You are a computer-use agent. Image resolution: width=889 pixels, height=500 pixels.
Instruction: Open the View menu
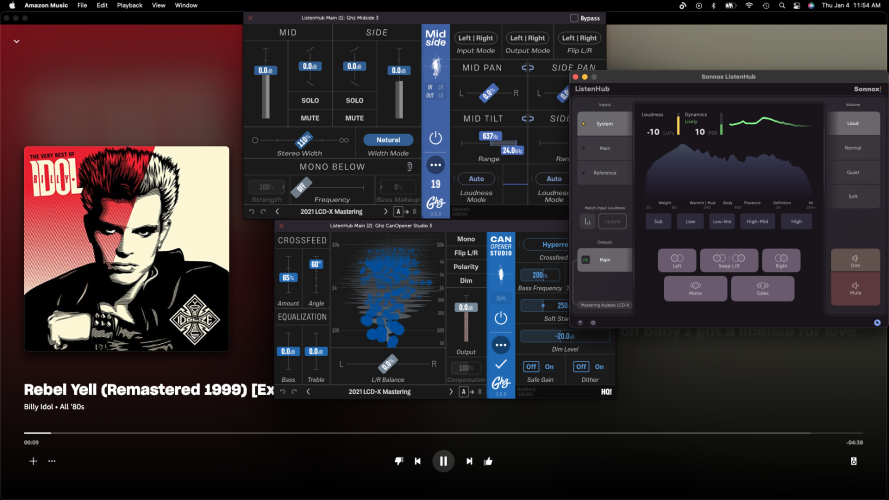[x=158, y=5]
